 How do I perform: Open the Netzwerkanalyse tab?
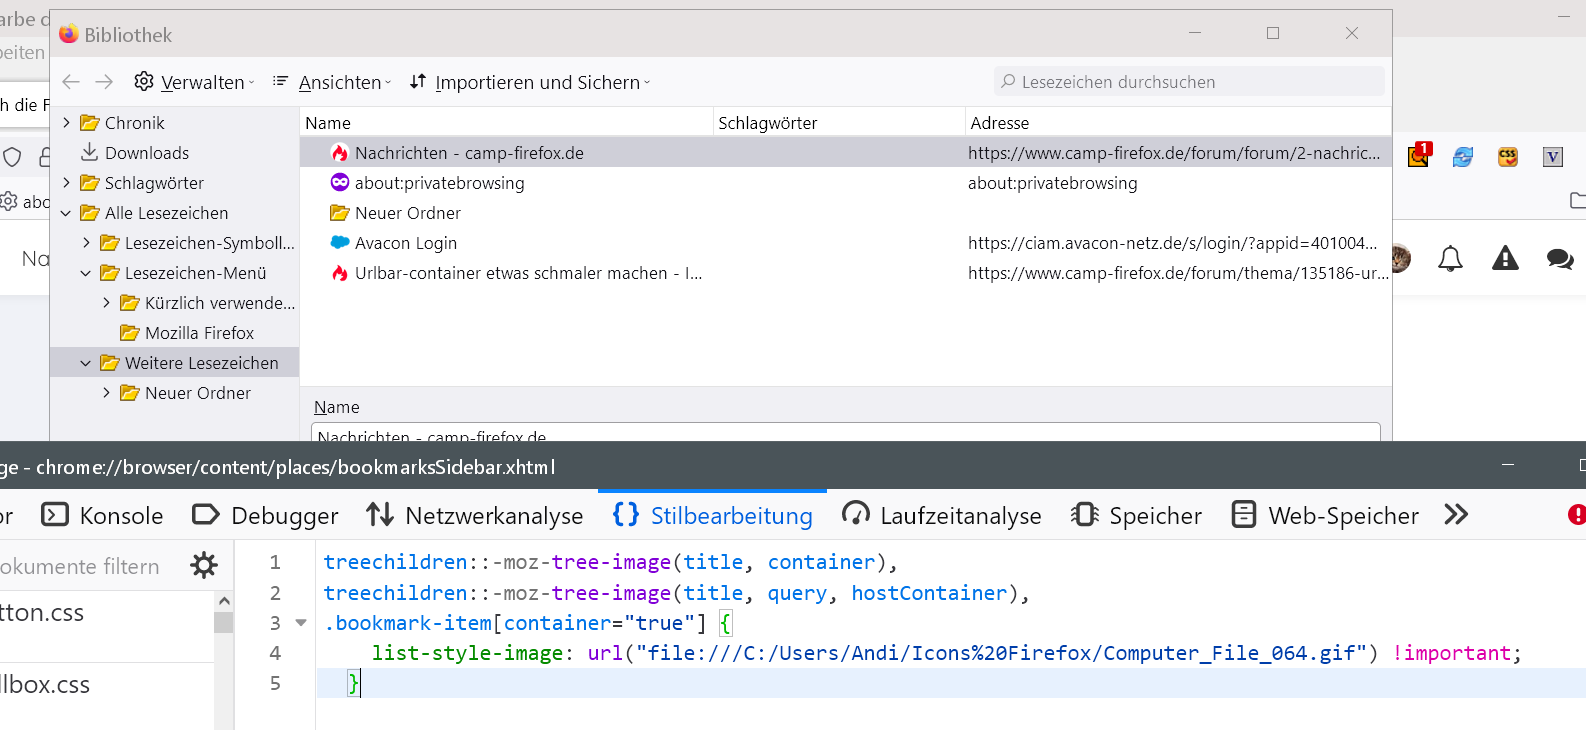tap(475, 515)
